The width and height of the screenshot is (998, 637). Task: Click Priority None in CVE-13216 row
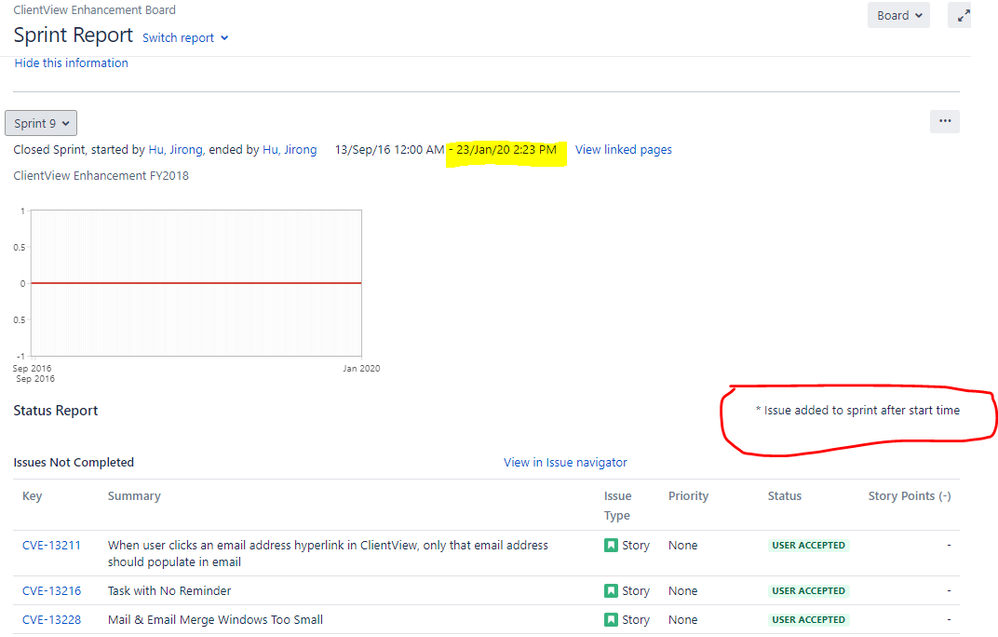[683, 591]
